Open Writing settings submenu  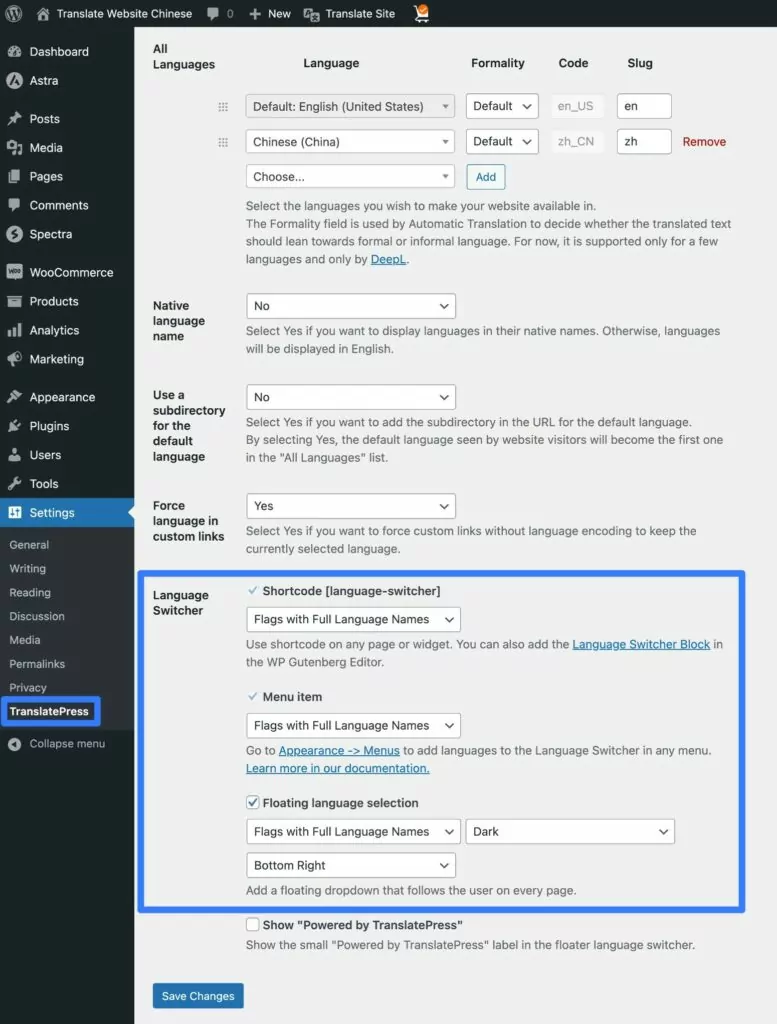(27, 568)
